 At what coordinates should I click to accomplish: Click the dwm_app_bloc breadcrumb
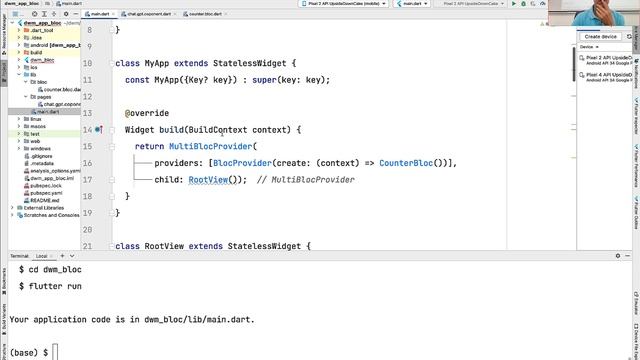coord(22,3)
